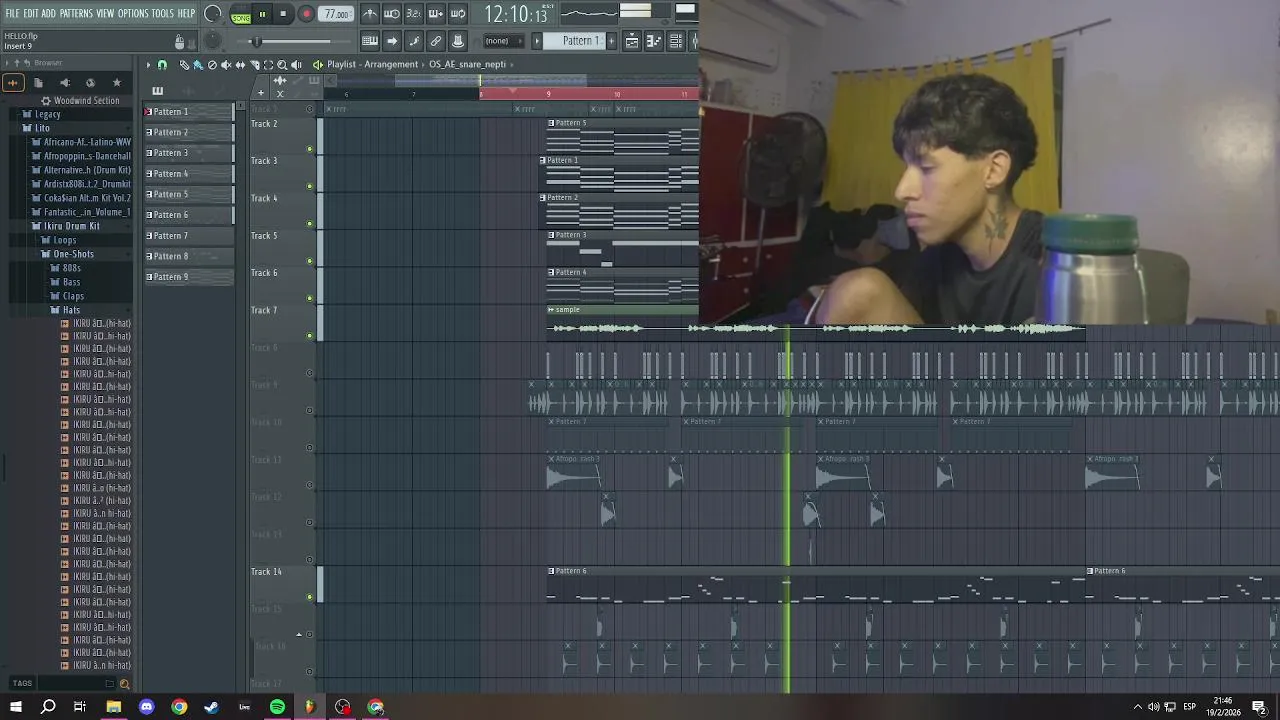Toggle the metronome icon
Viewport: 1280px width, 720px height.
(370, 13)
